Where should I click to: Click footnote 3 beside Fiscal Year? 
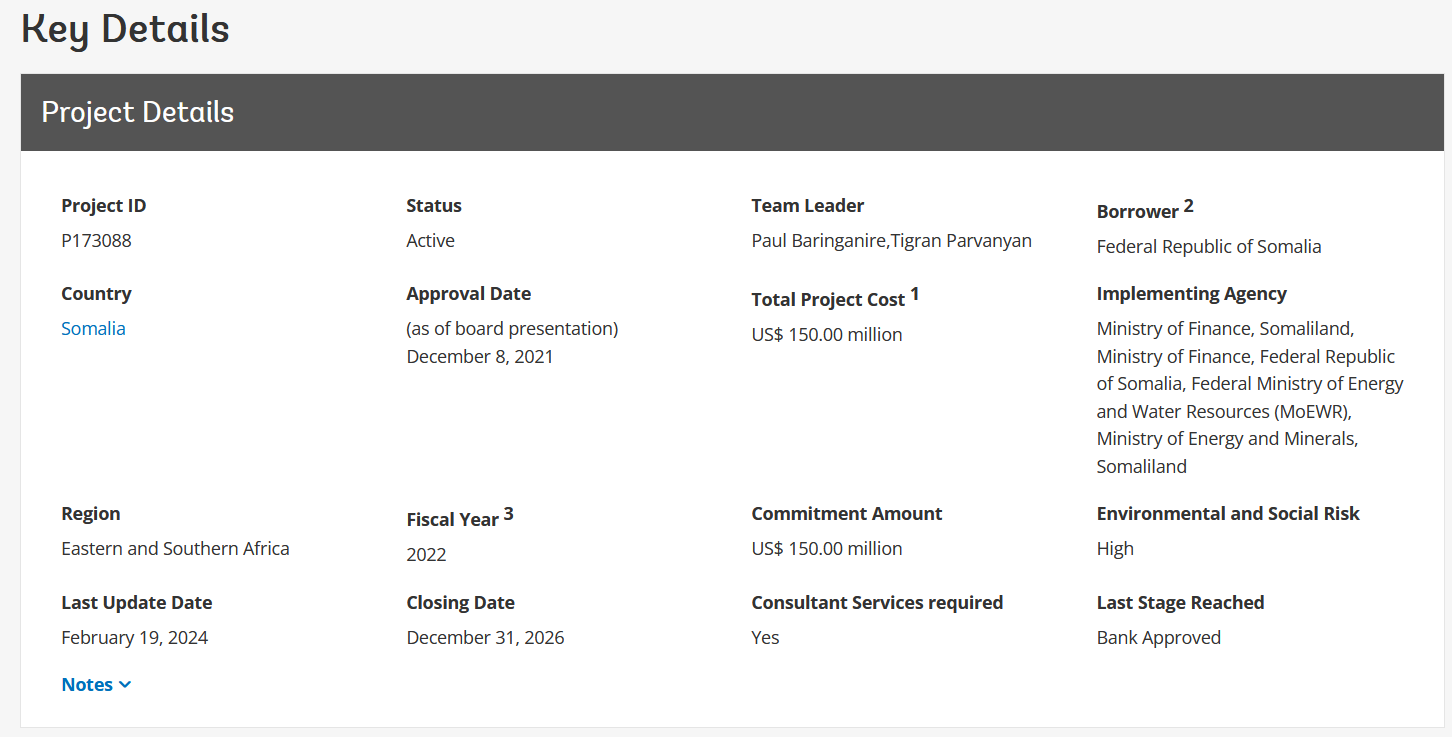tap(508, 514)
